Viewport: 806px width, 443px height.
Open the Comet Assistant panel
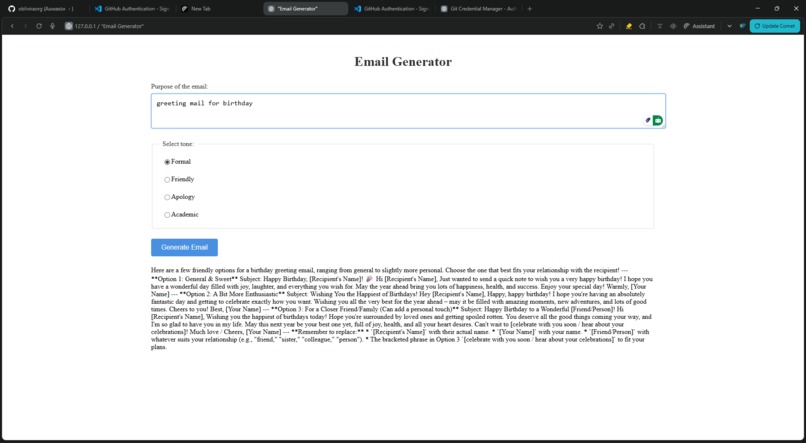699,26
